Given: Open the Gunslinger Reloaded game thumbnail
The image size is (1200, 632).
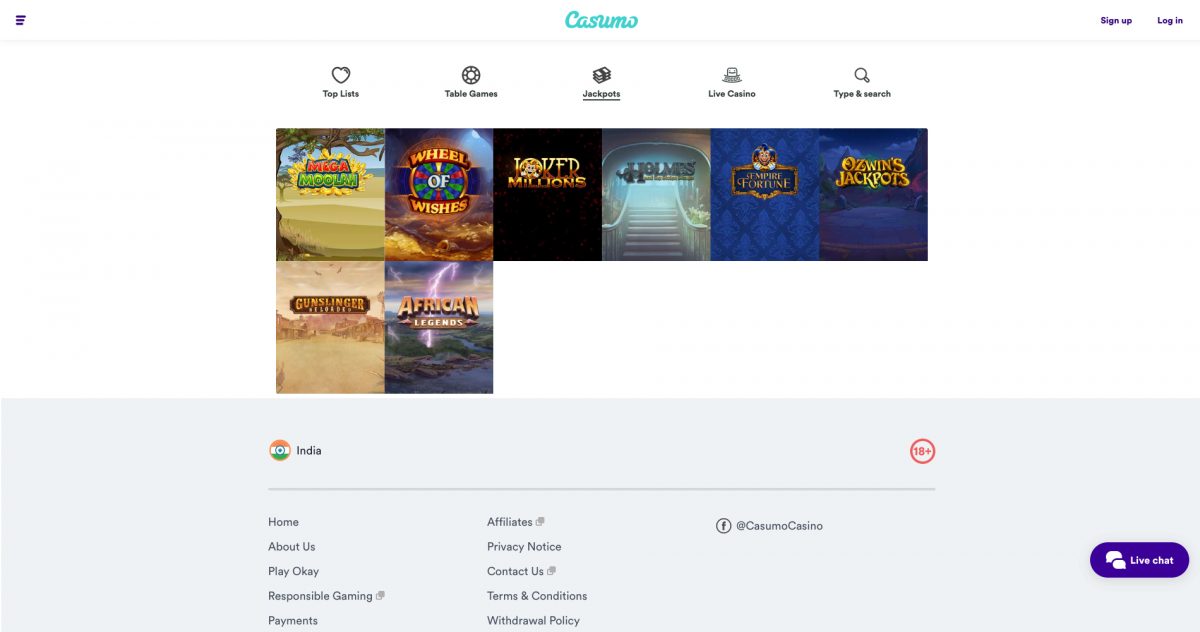Looking at the screenshot, I should pyautogui.click(x=330, y=327).
